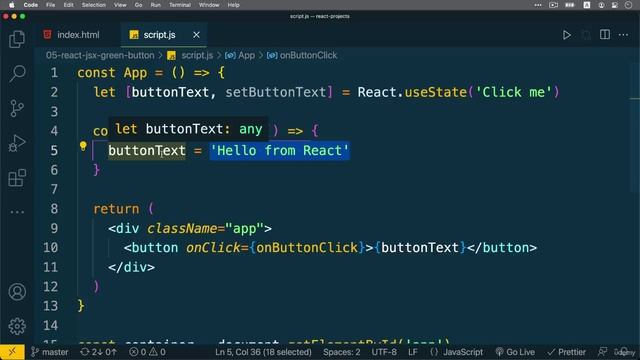
Task: Click buttonText on line 5
Action: tap(147, 151)
